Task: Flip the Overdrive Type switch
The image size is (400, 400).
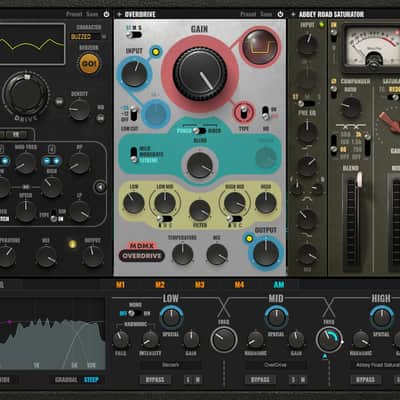Action: point(244,112)
